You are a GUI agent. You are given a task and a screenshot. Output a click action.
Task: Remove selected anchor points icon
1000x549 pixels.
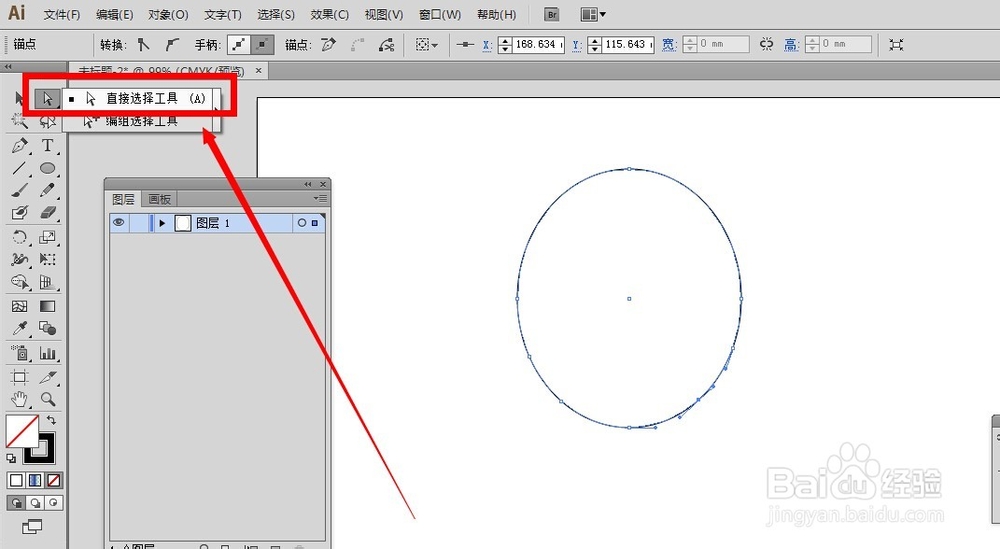pyautogui.click(x=329, y=45)
